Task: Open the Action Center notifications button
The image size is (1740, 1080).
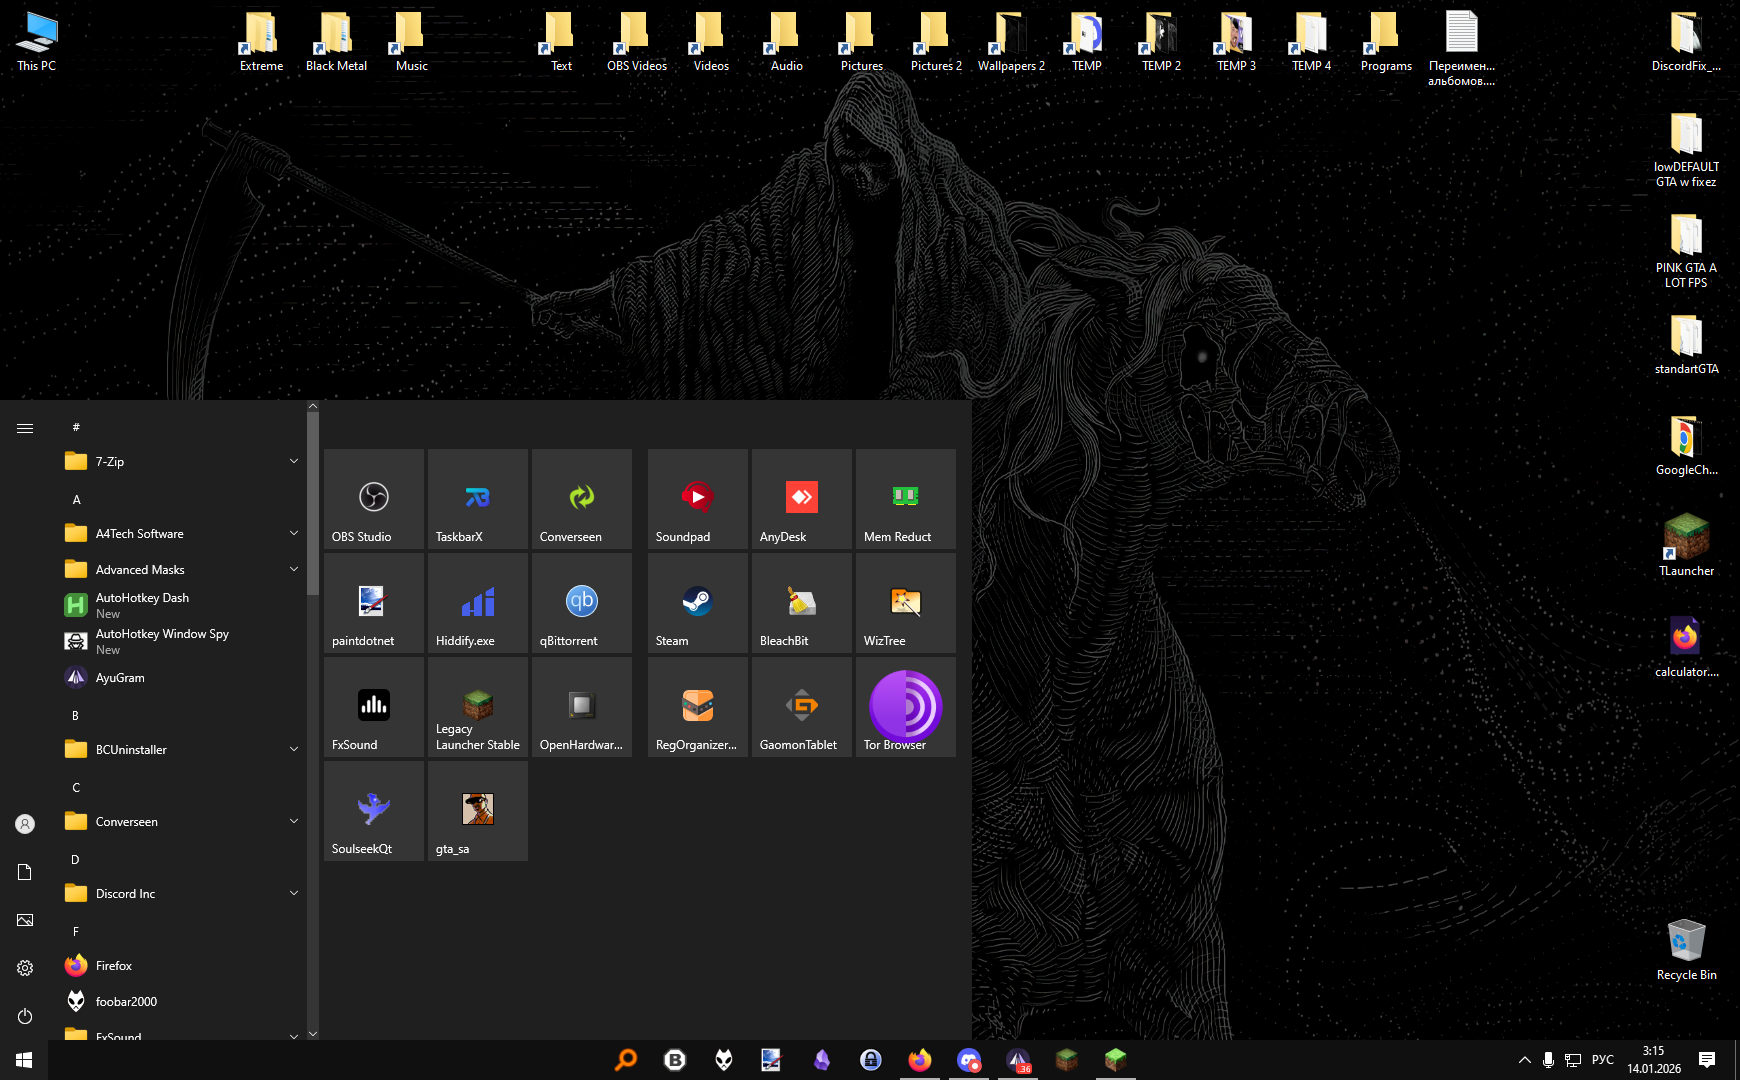Action: click(x=1707, y=1060)
